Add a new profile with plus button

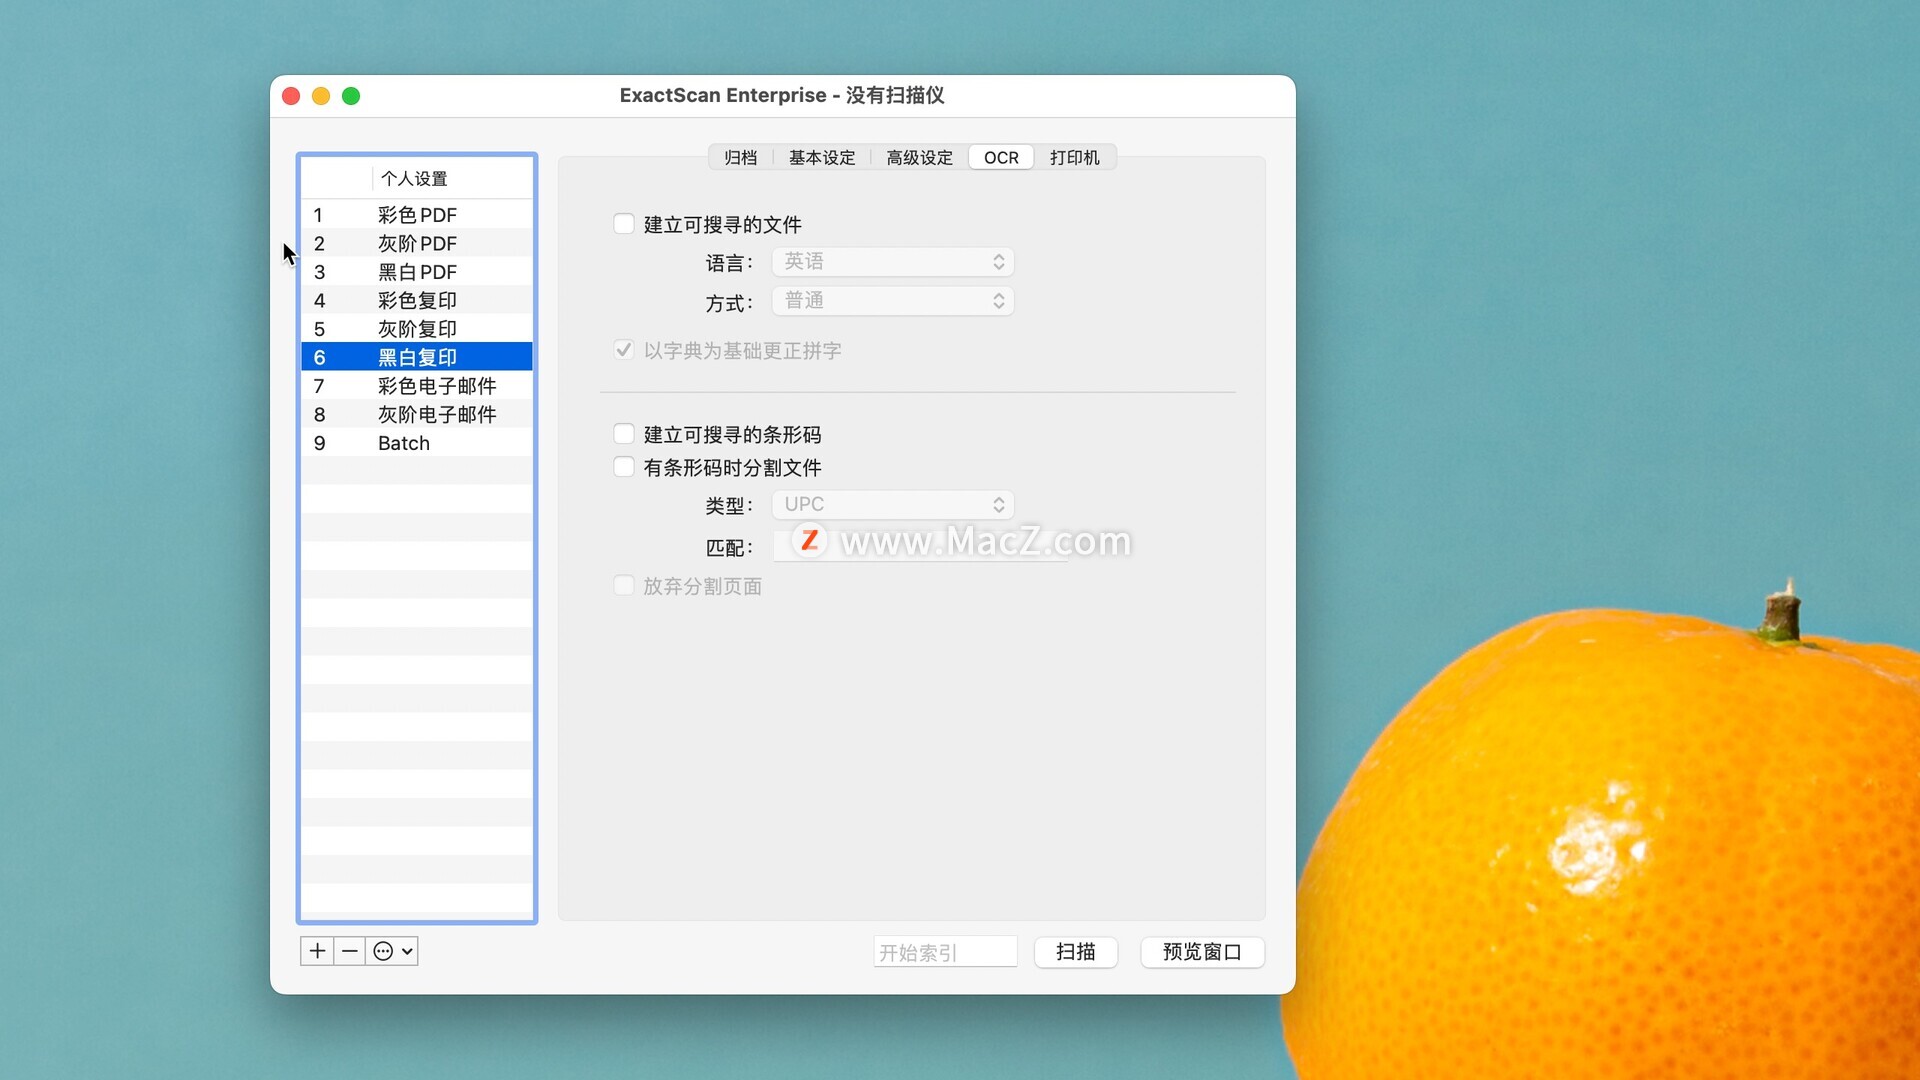click(317, 951)
